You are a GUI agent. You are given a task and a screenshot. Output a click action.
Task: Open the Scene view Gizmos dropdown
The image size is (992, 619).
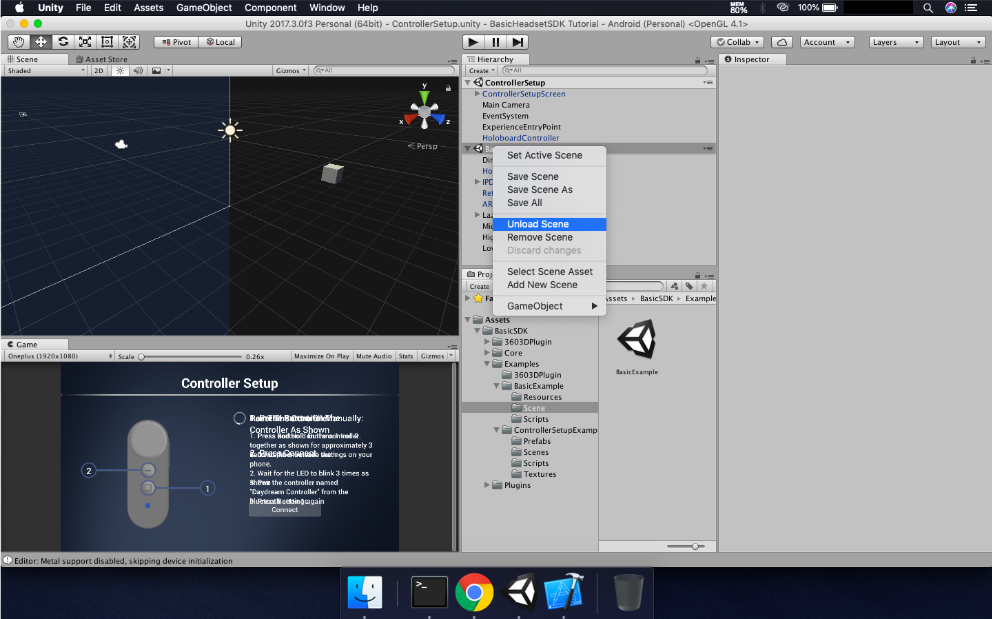(291, 70)
